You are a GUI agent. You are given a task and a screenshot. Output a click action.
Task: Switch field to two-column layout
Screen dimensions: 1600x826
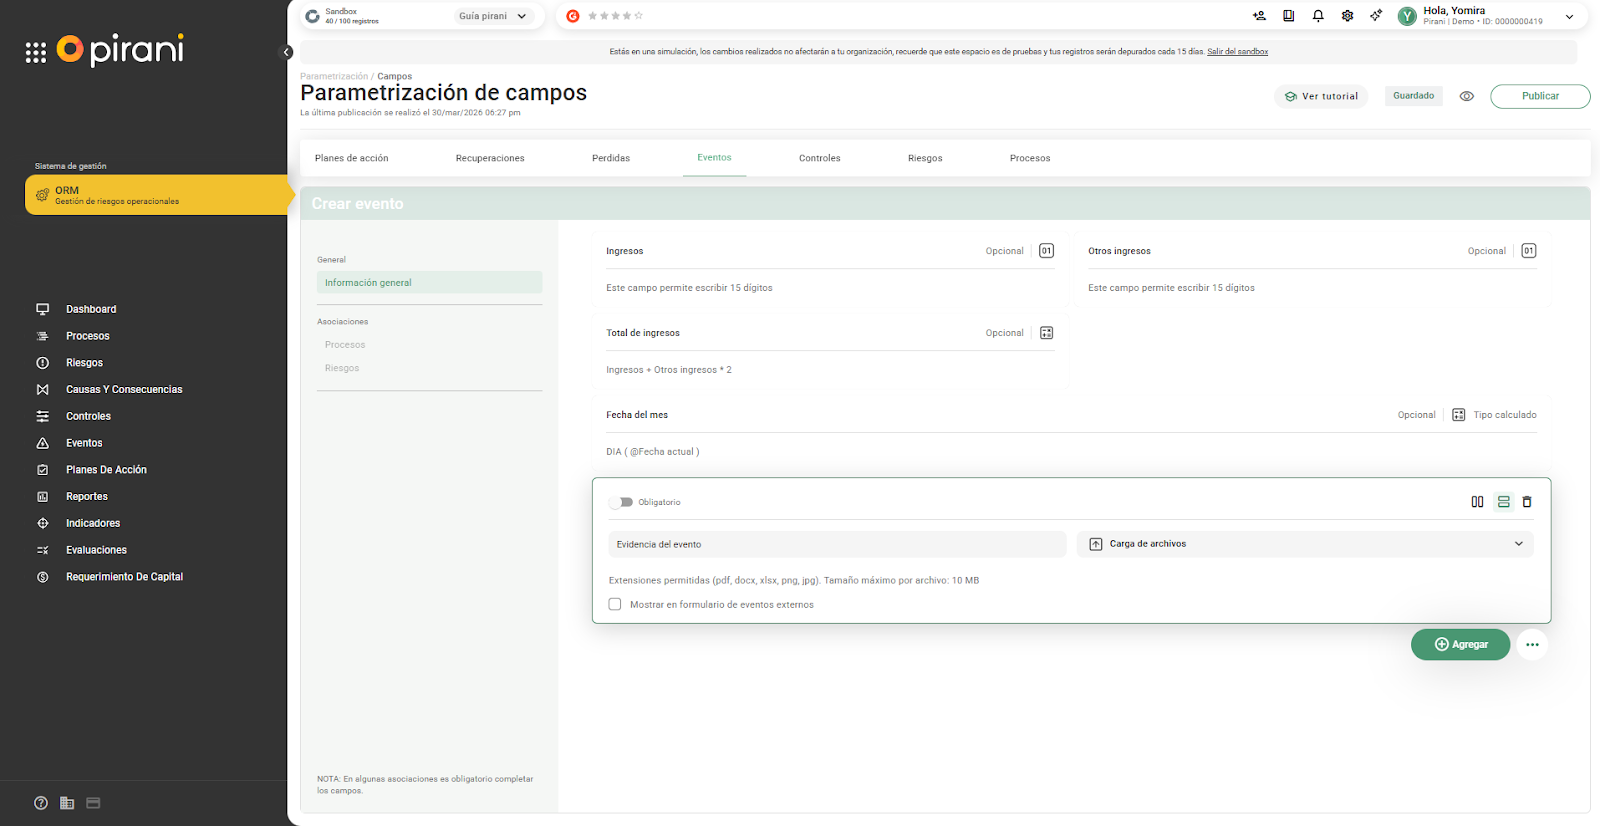pyautogui.click(x=1477, y=502)
